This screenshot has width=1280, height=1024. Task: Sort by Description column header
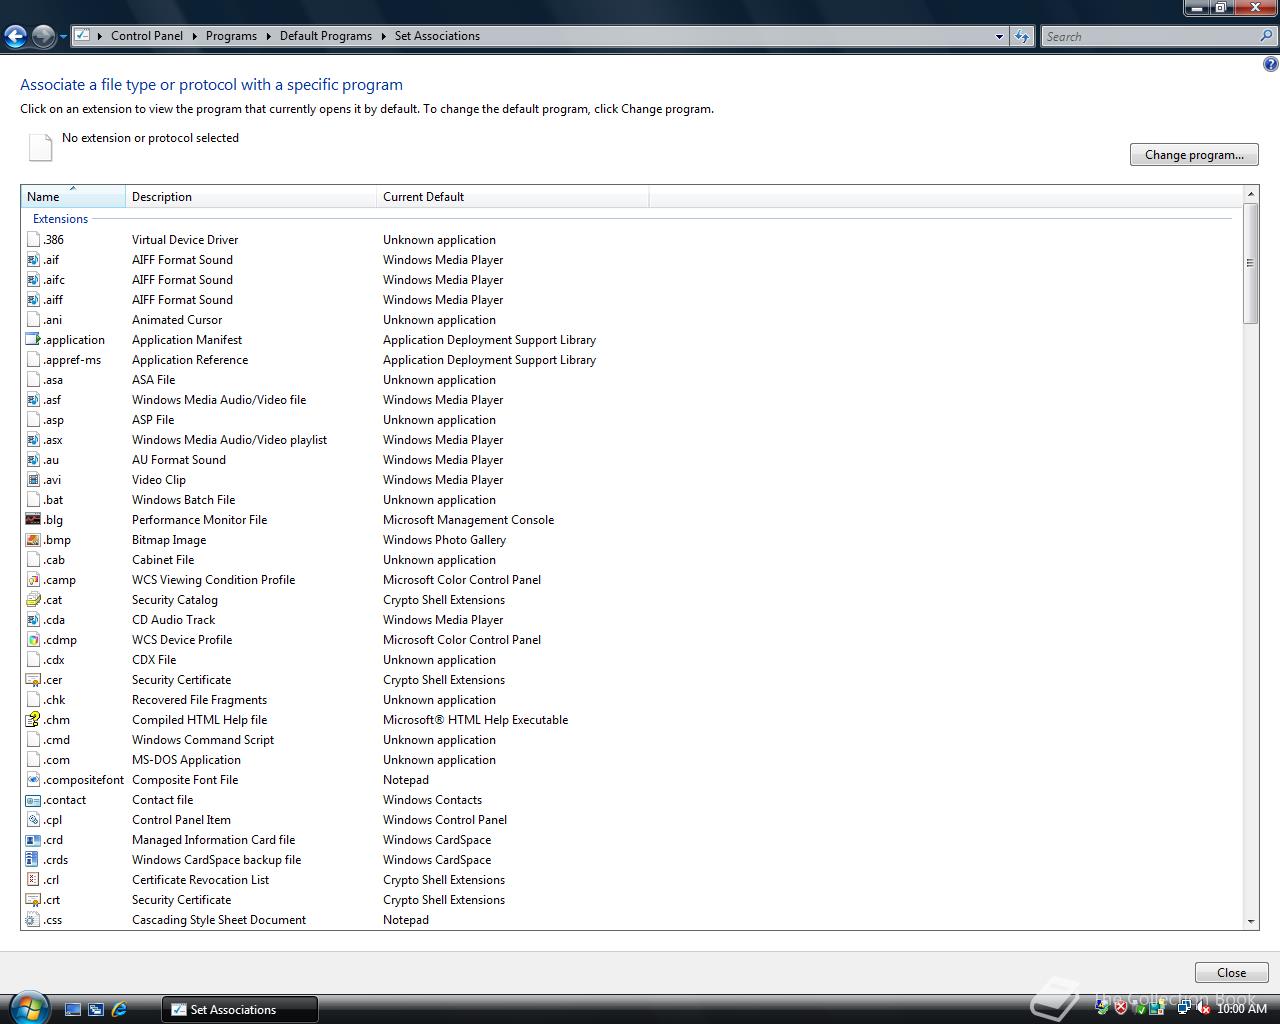pyautogui.click(x=251, y=197)
